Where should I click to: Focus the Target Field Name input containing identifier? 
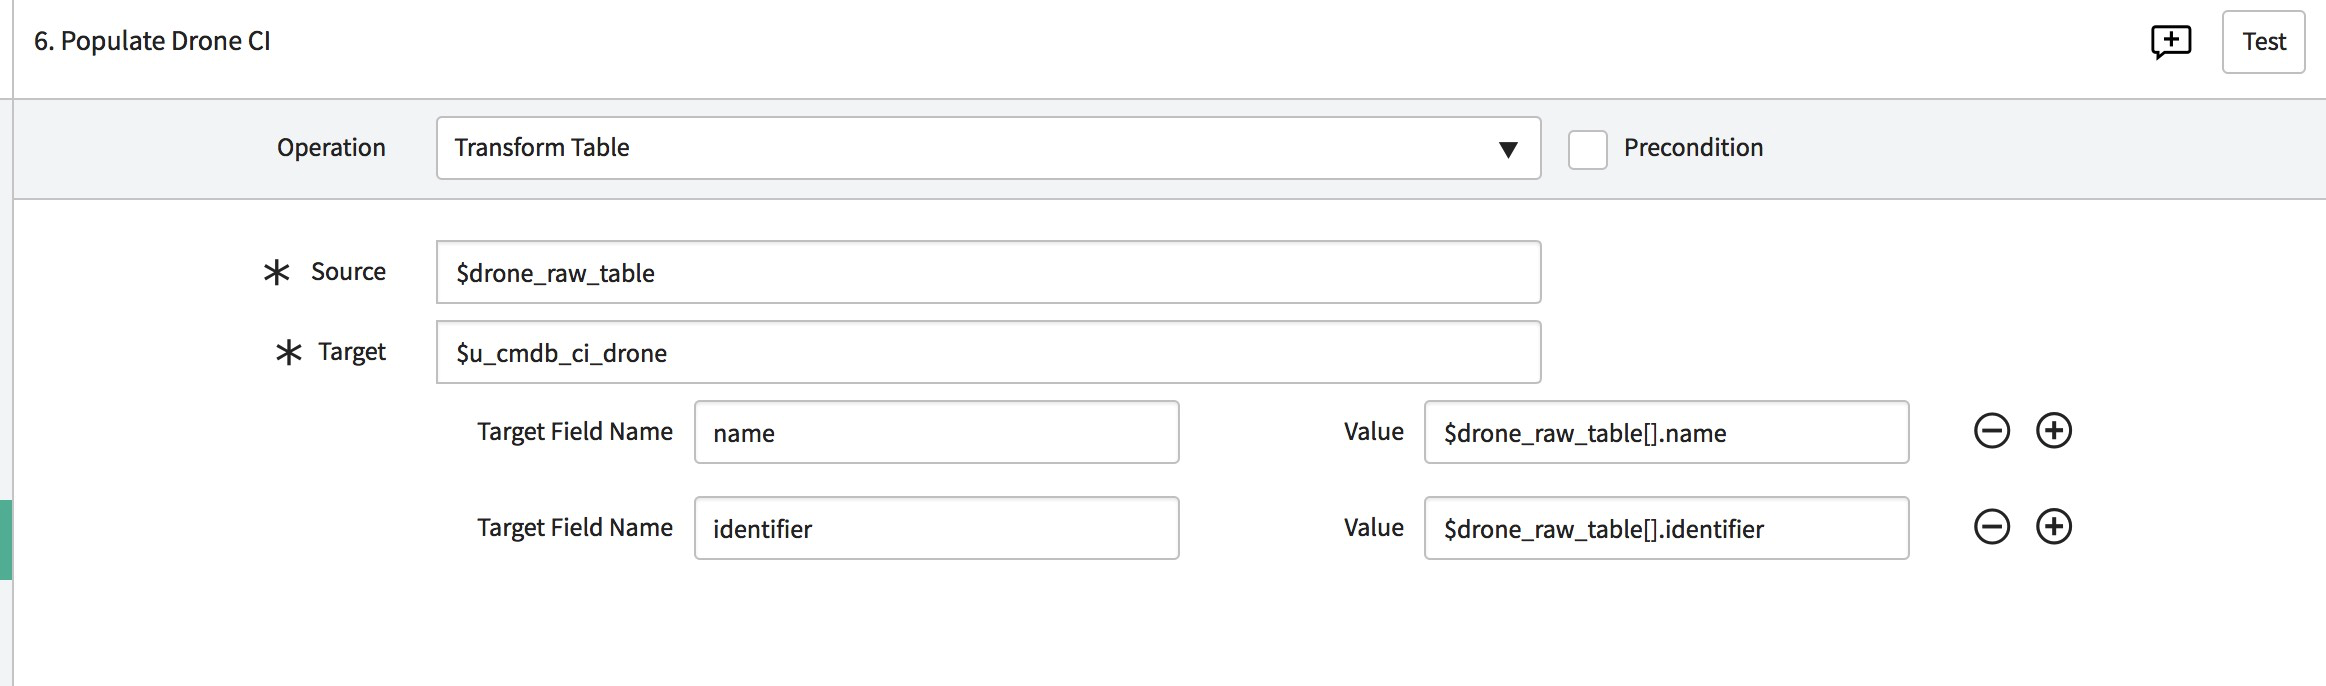[x=936, y=528]
